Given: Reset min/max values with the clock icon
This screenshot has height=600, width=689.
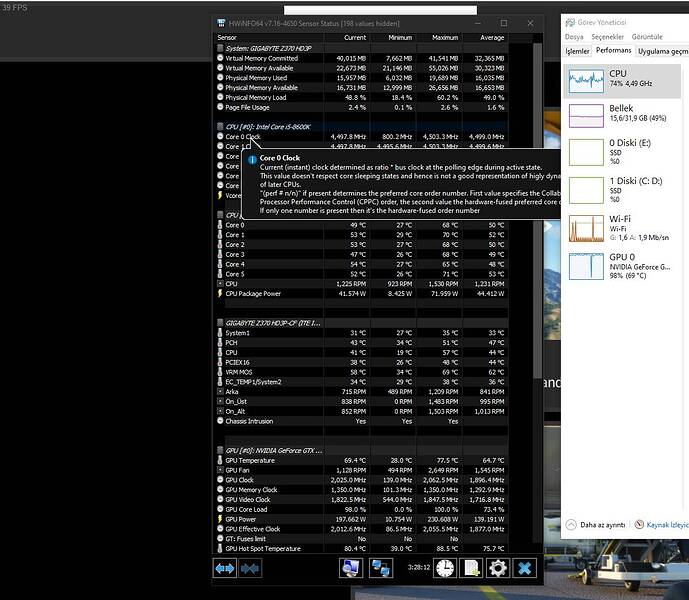Looking at the screenshot, I should pyautogui.click(x=445, y=568).
